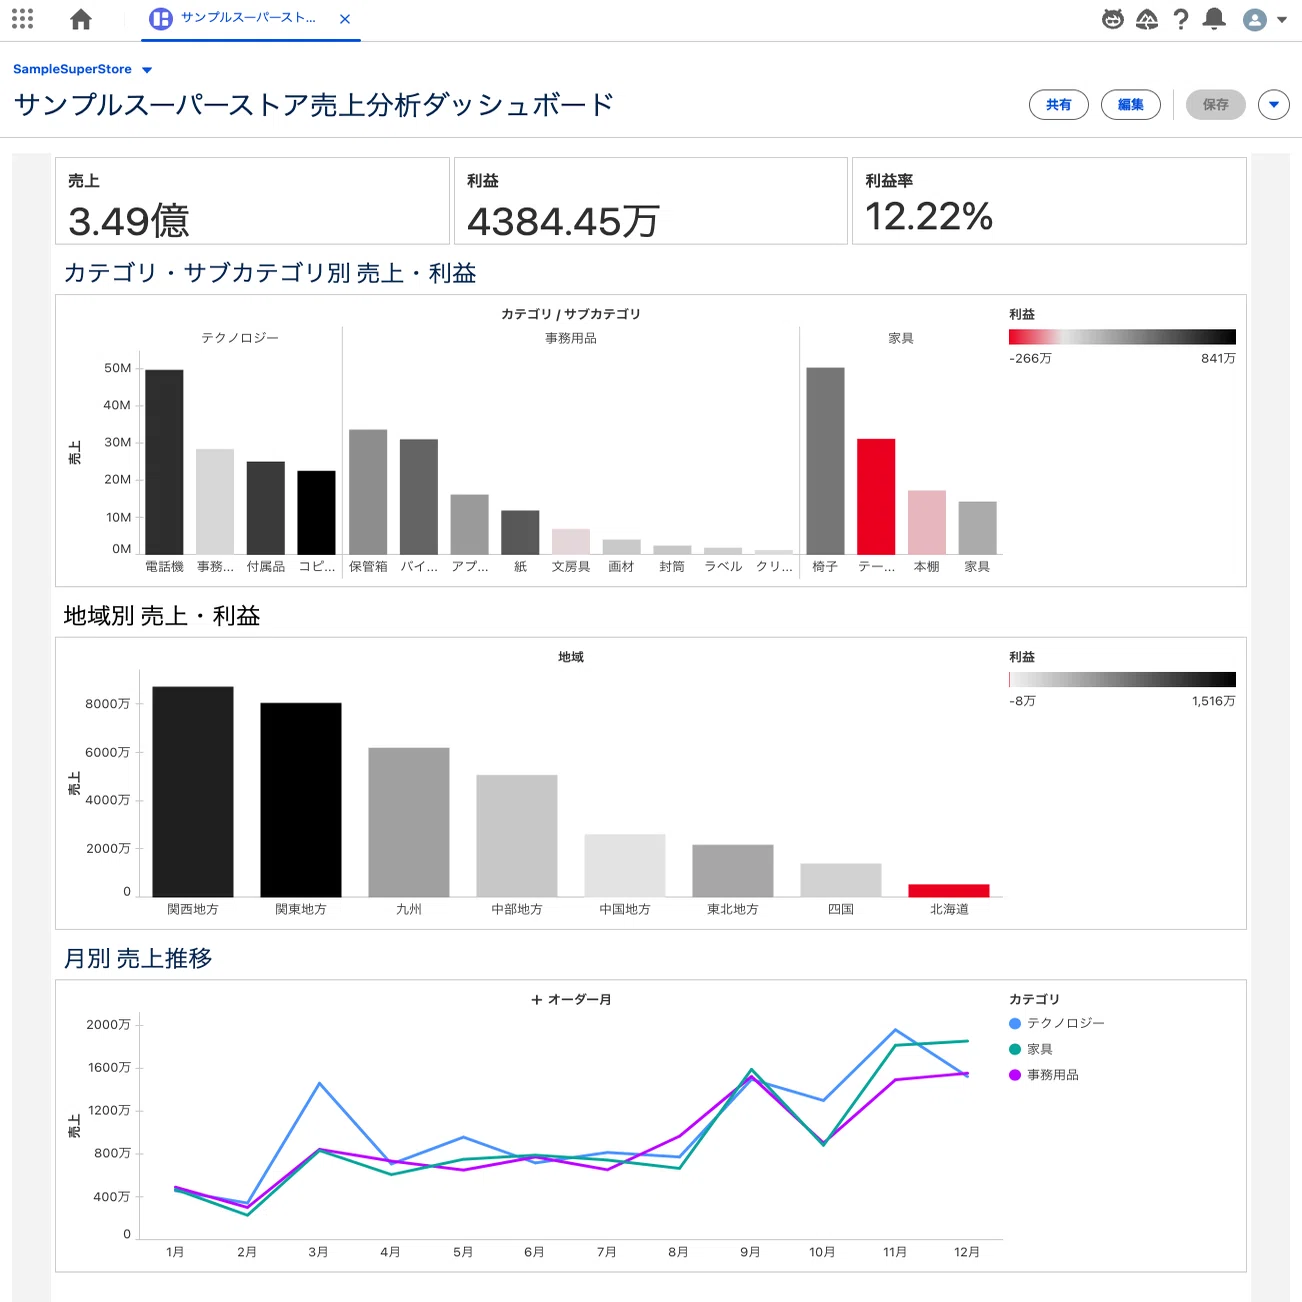
Task: Click the 関西地方 bar
Action: click(x=193, y=792)
